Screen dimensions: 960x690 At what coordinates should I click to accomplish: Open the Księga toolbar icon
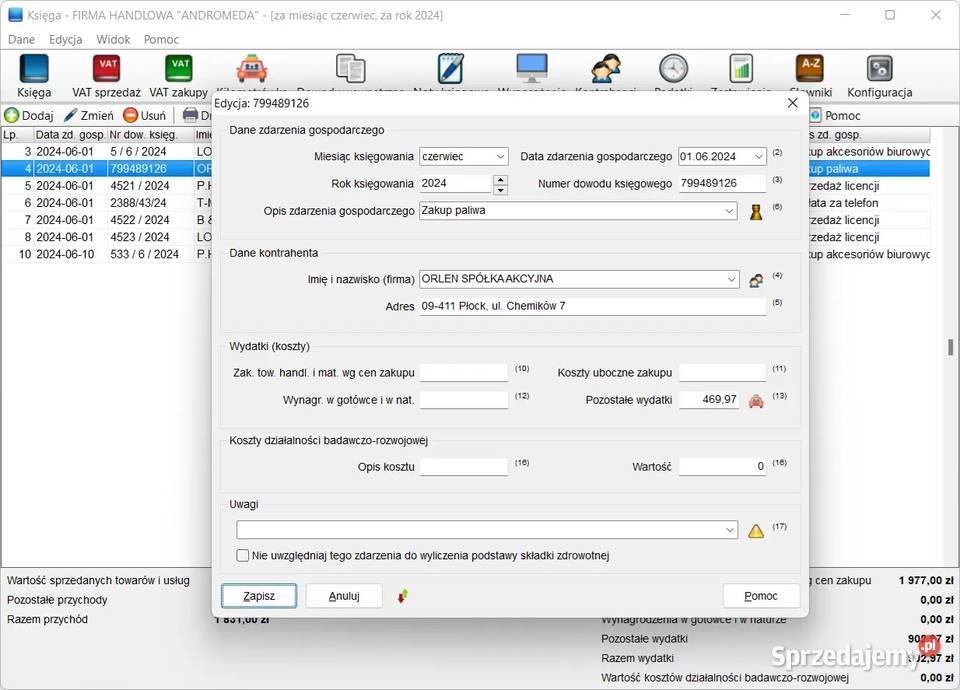point(34,75)
